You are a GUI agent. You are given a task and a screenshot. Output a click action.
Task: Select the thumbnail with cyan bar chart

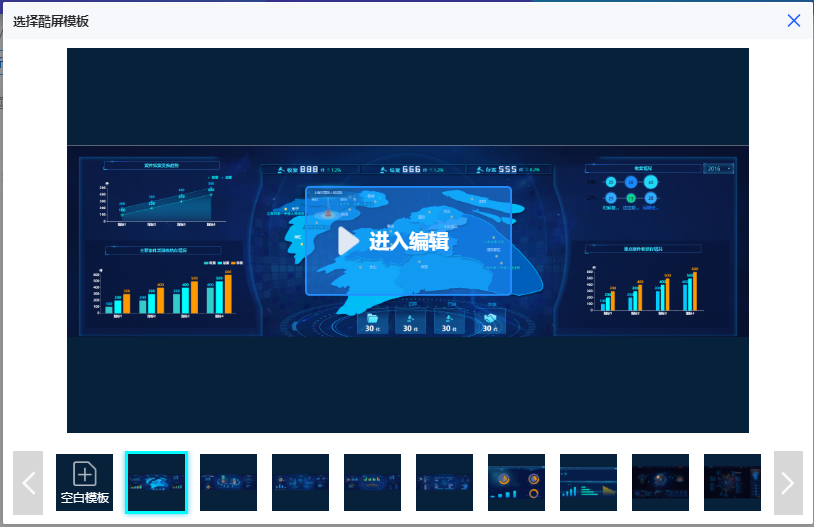point(588,483)
